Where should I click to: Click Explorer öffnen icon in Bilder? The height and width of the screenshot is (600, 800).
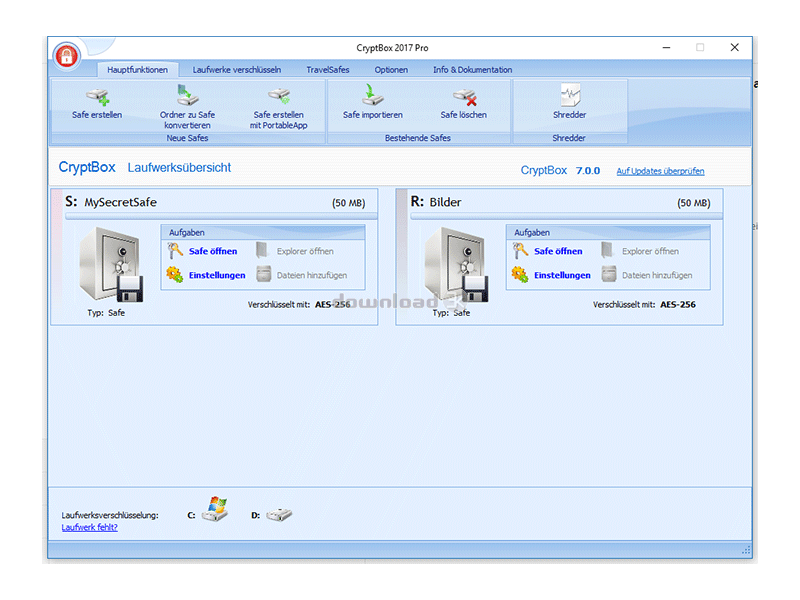(607, 251)
